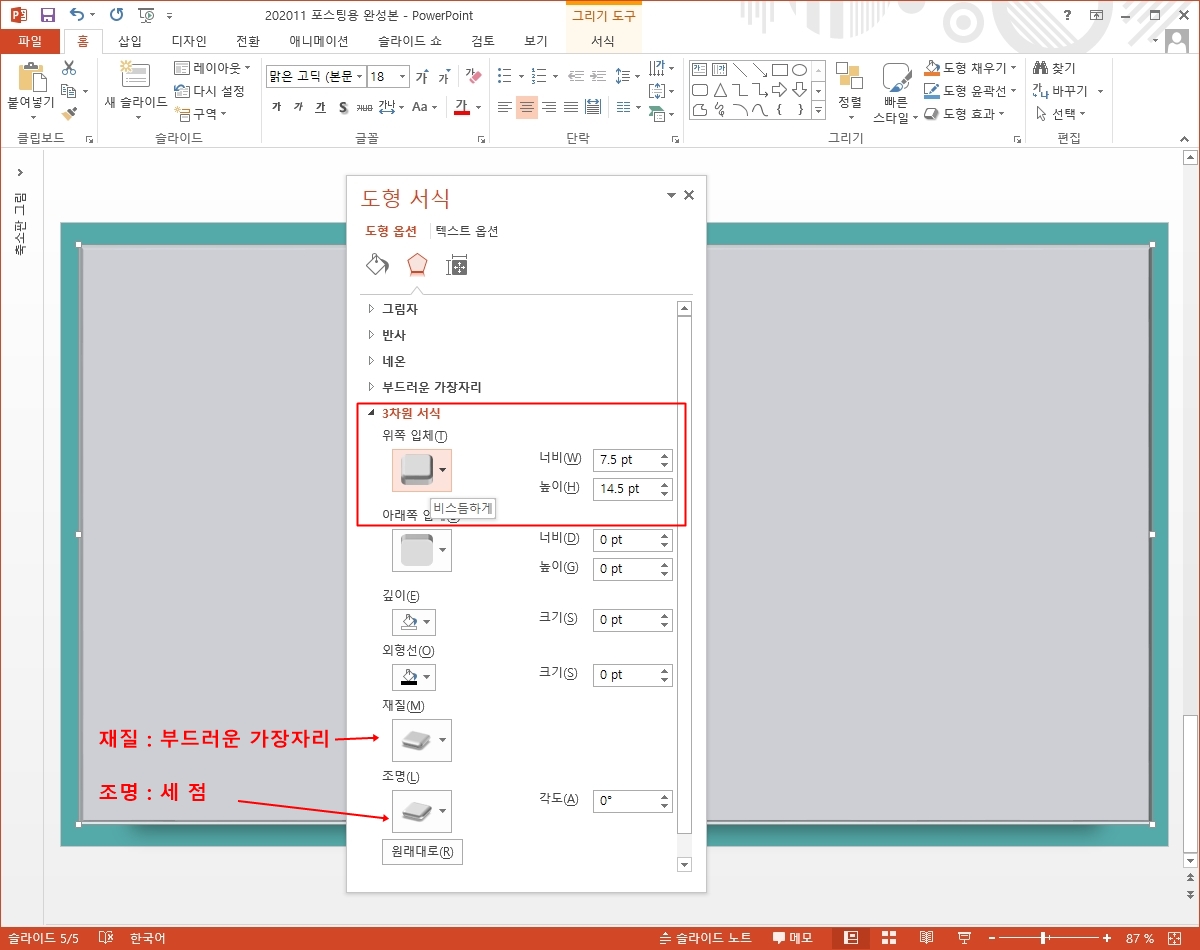
Task: Click the Paste (붙여넣기) icon
Action: click(x=31, y=78)
